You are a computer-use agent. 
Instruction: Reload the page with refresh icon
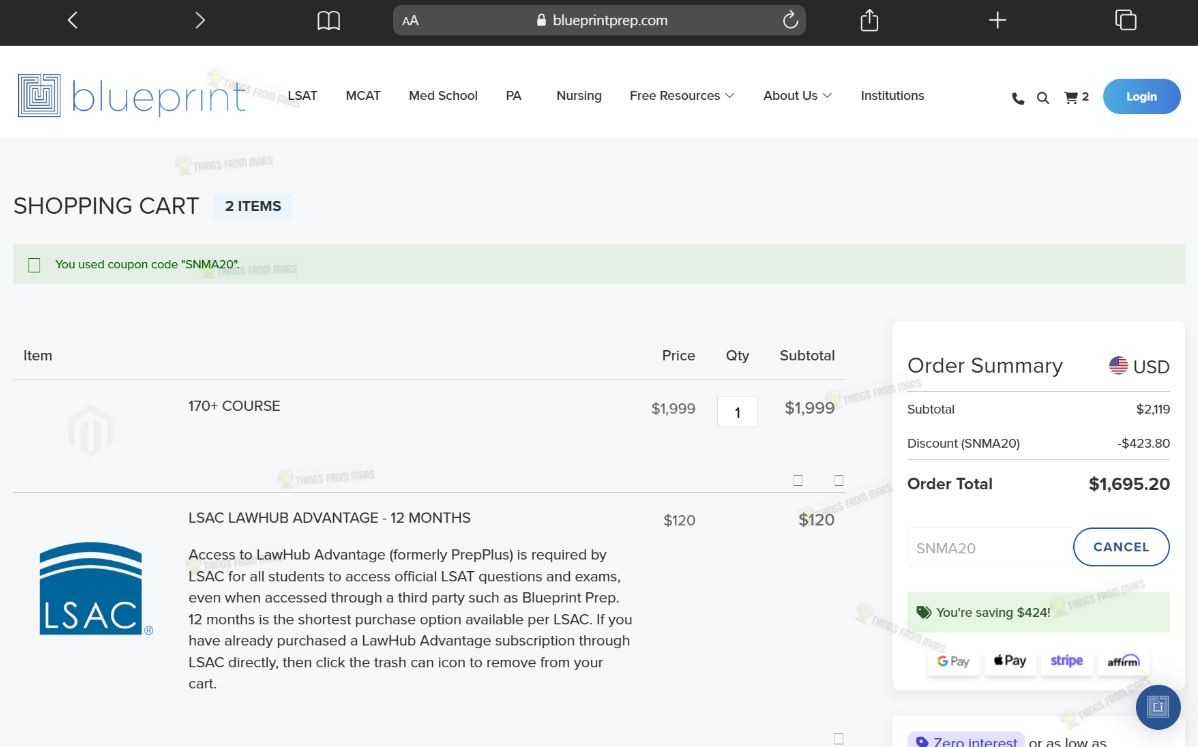pyautogui.click(x=790, y=20)
